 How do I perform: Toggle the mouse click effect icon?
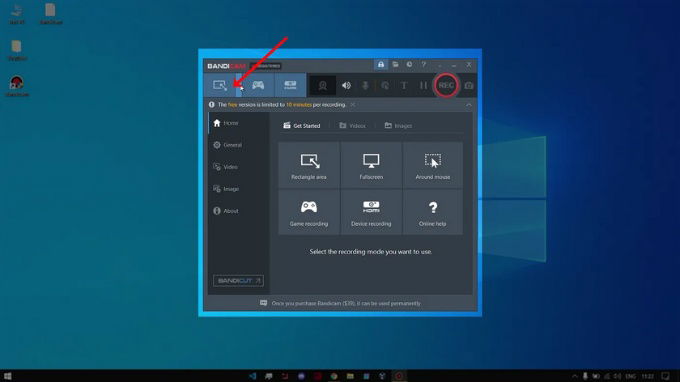tap(385, 85)
